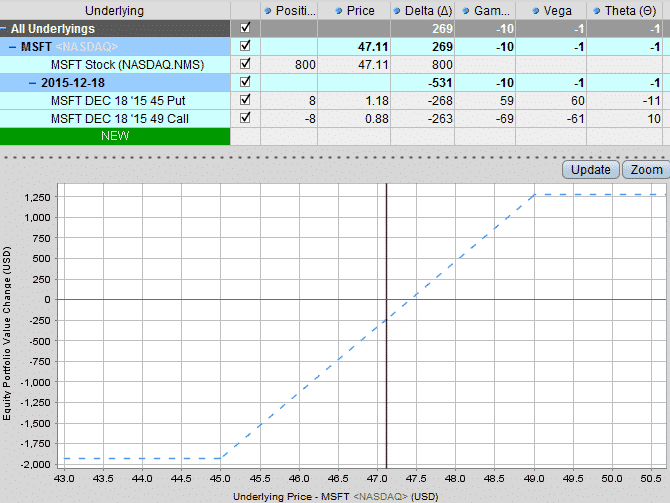Click the call price cell 0.88
The height and width of the screenshot is (503, 670).
pos(354,118)
